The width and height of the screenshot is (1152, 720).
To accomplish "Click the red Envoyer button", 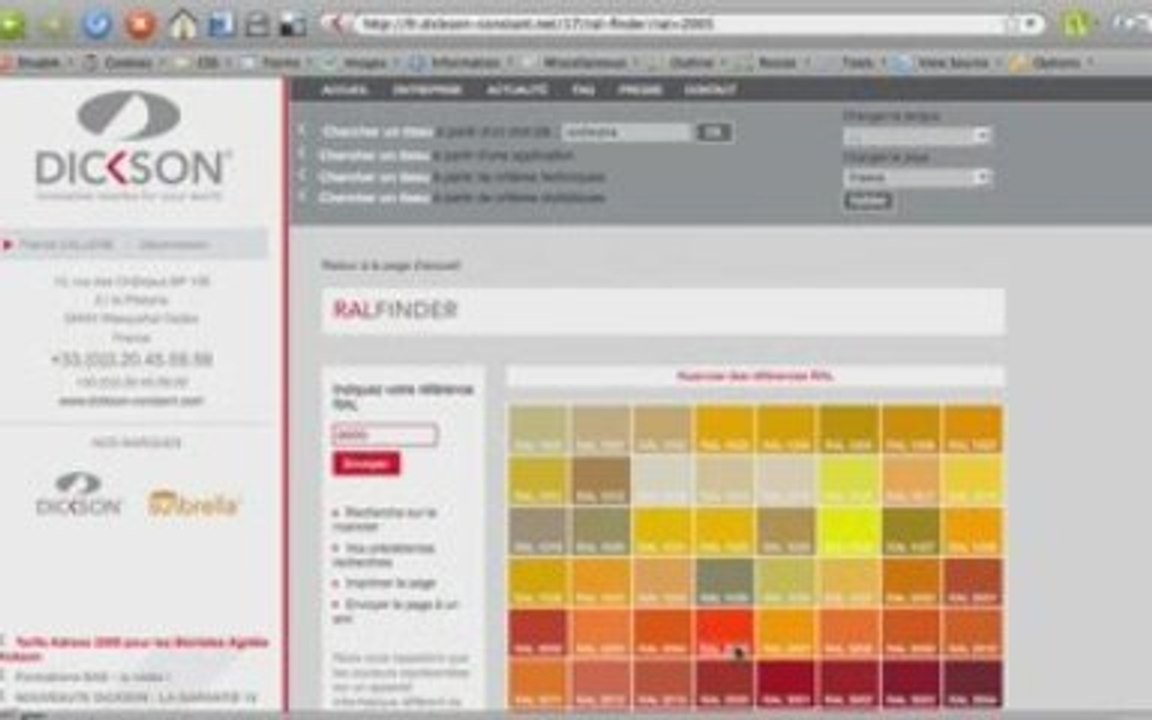I will [366, 464].
